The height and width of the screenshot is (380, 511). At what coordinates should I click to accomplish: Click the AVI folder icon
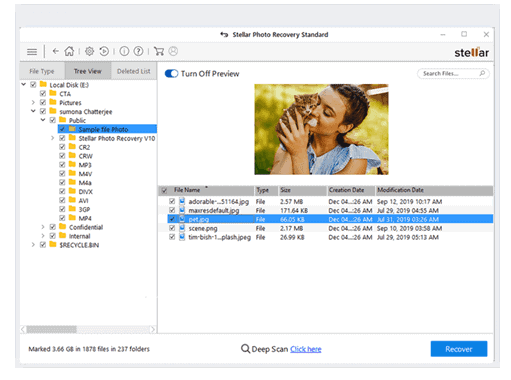72,200
